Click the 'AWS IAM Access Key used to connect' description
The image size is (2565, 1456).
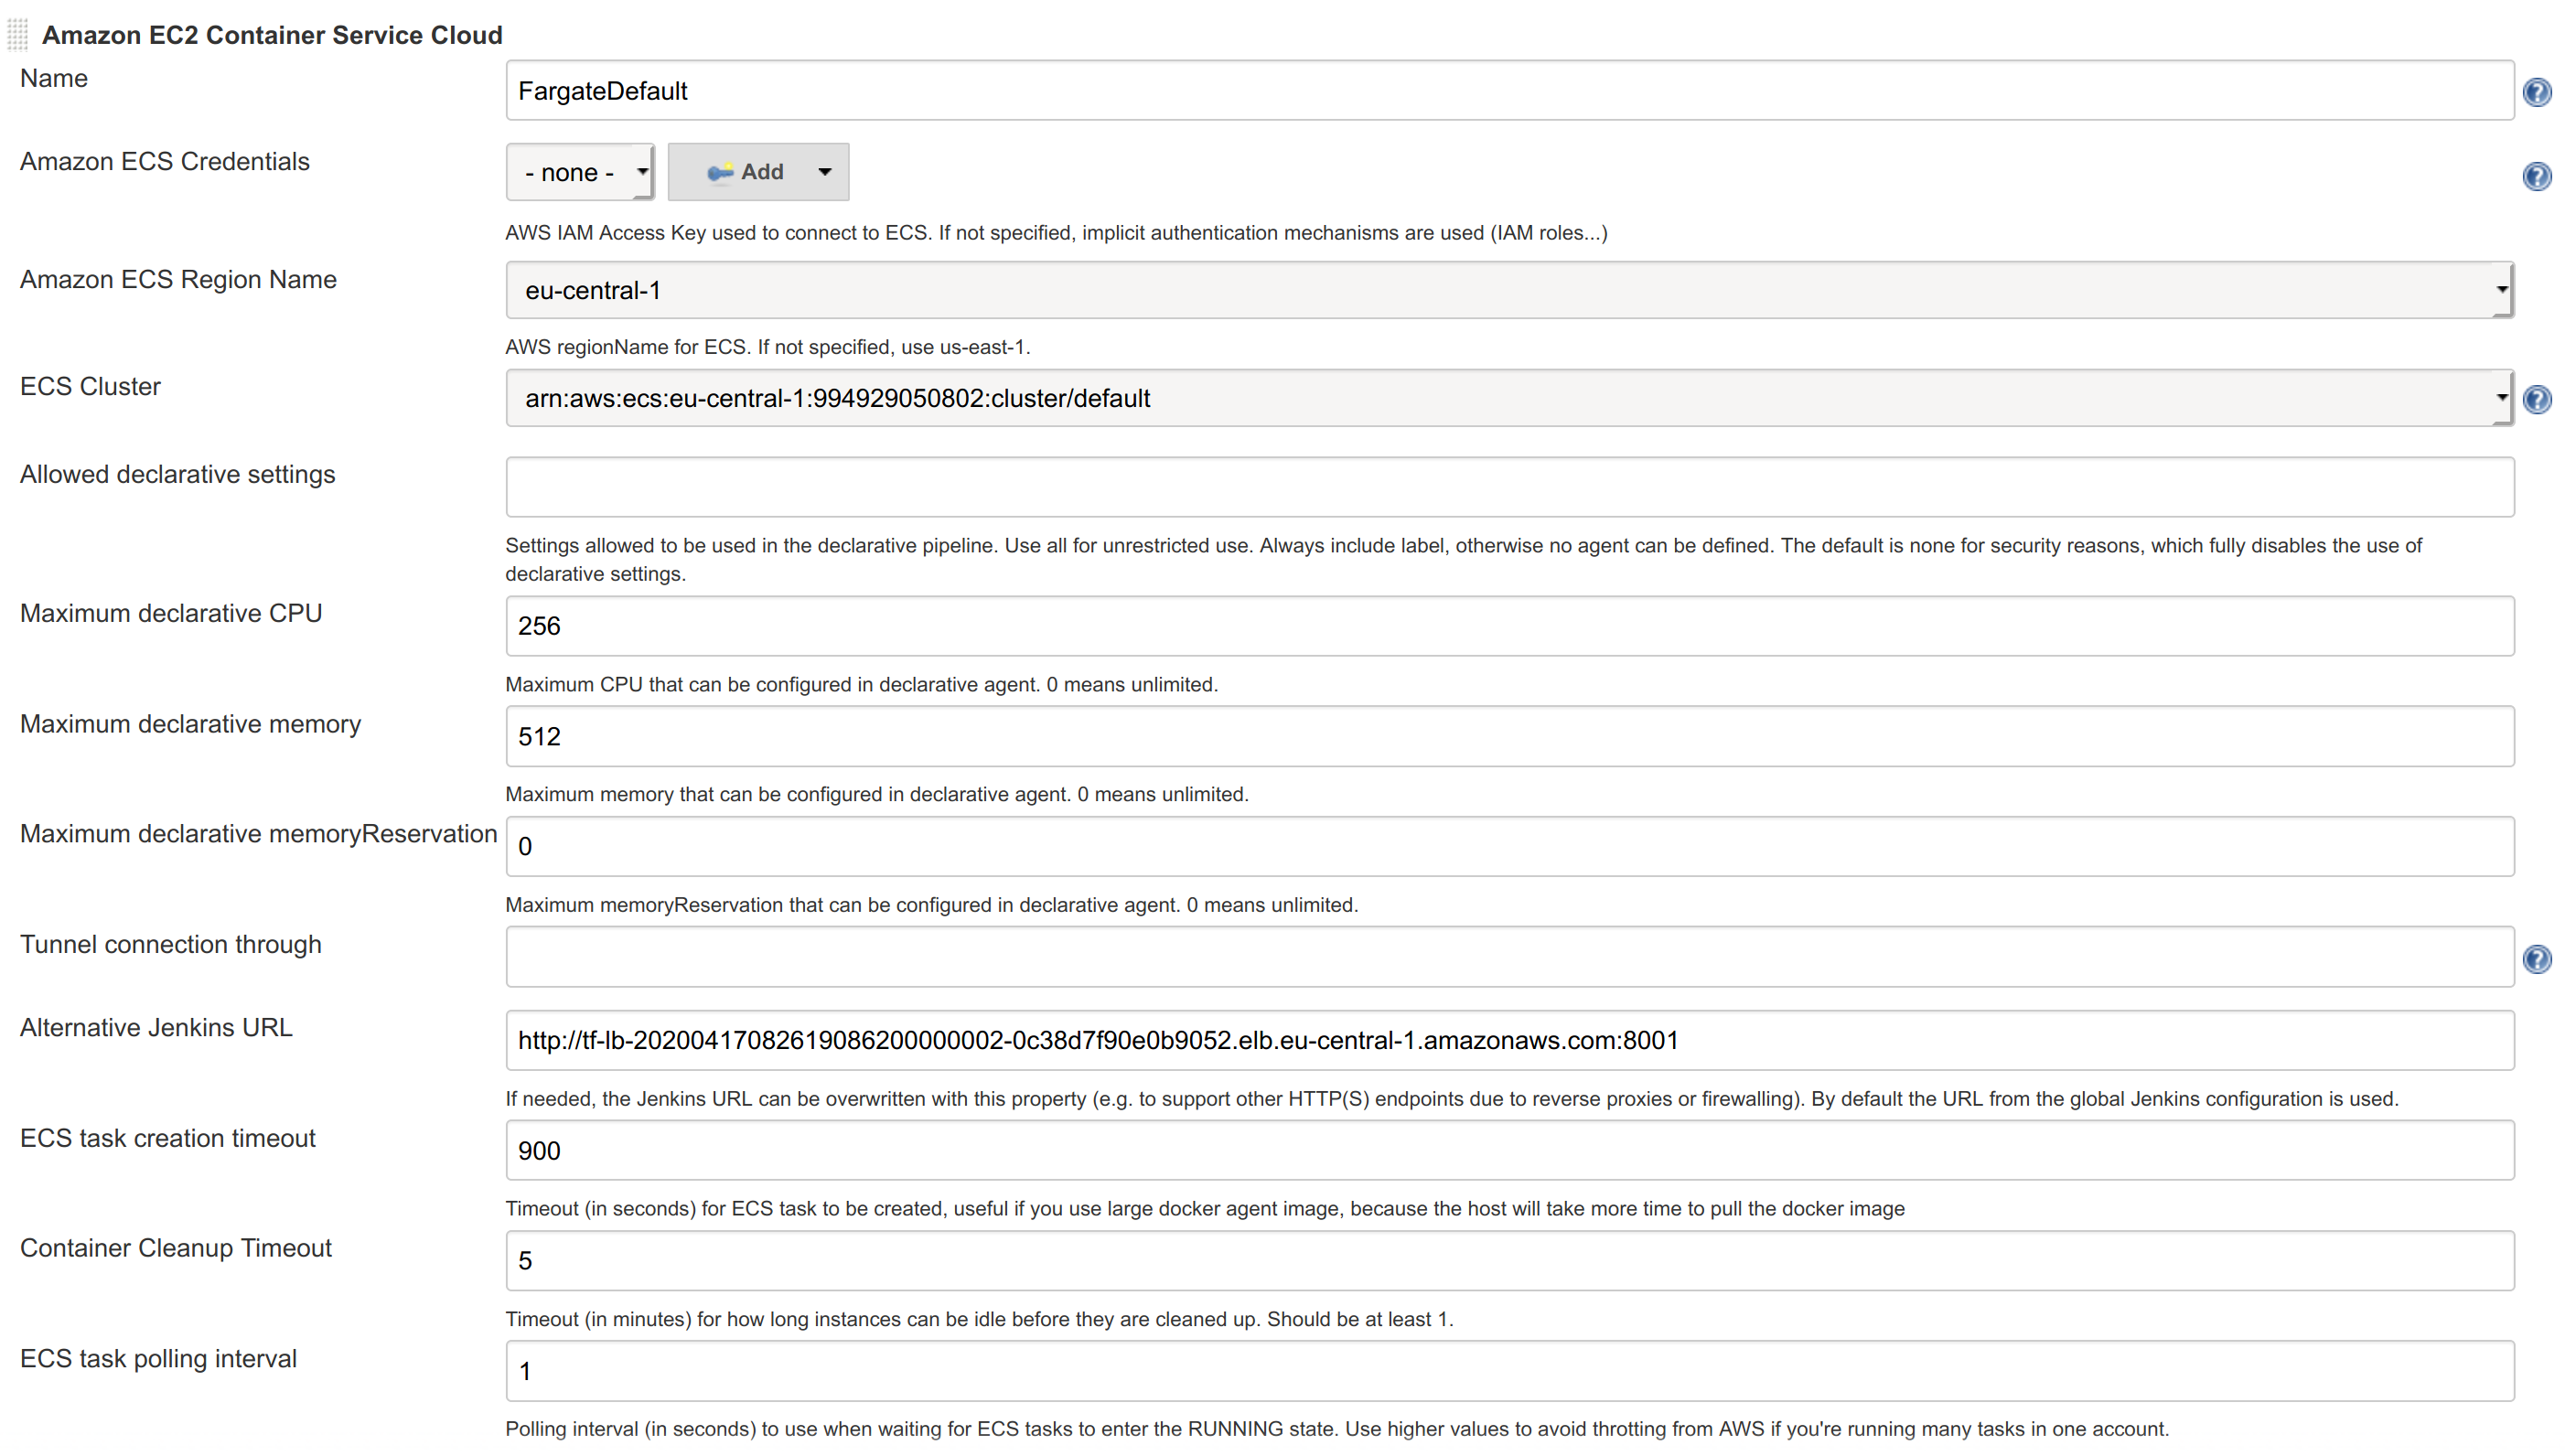[x=1056, y=233]
